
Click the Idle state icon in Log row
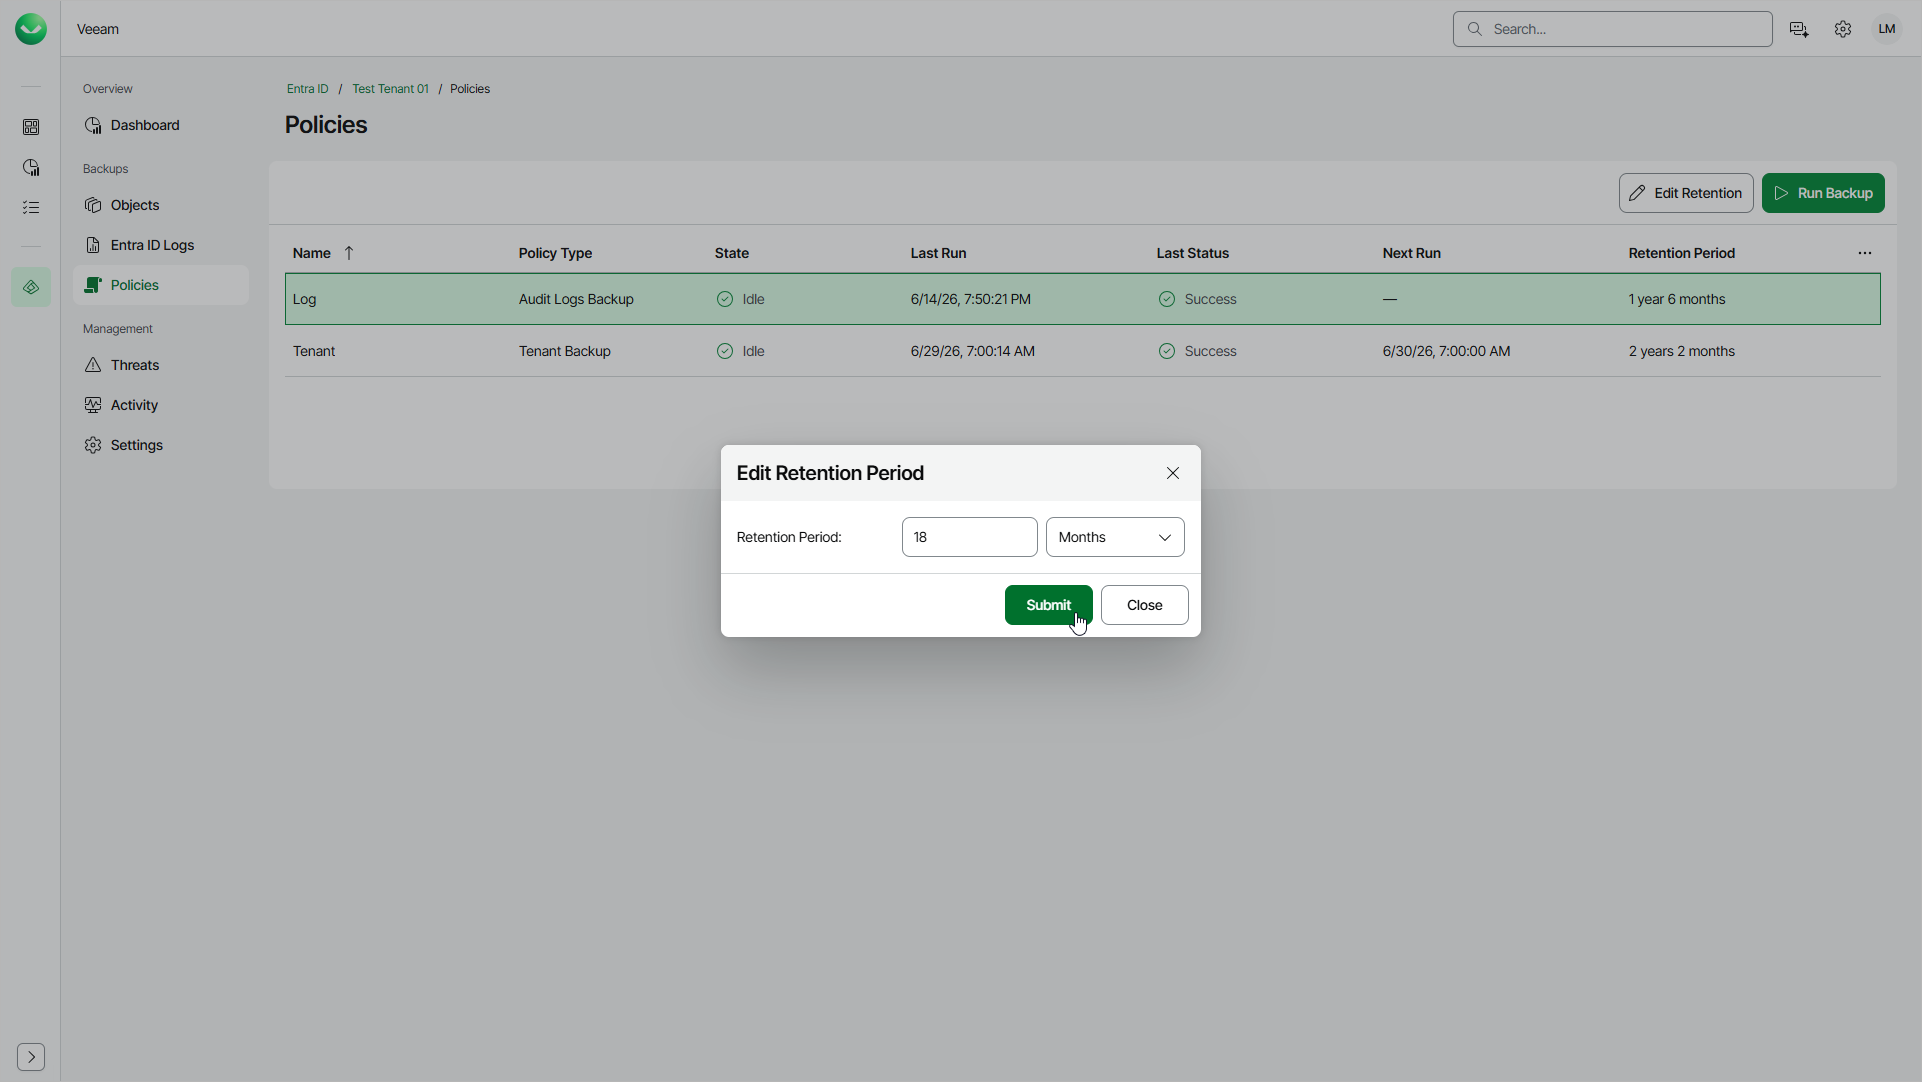coord(725,299)
